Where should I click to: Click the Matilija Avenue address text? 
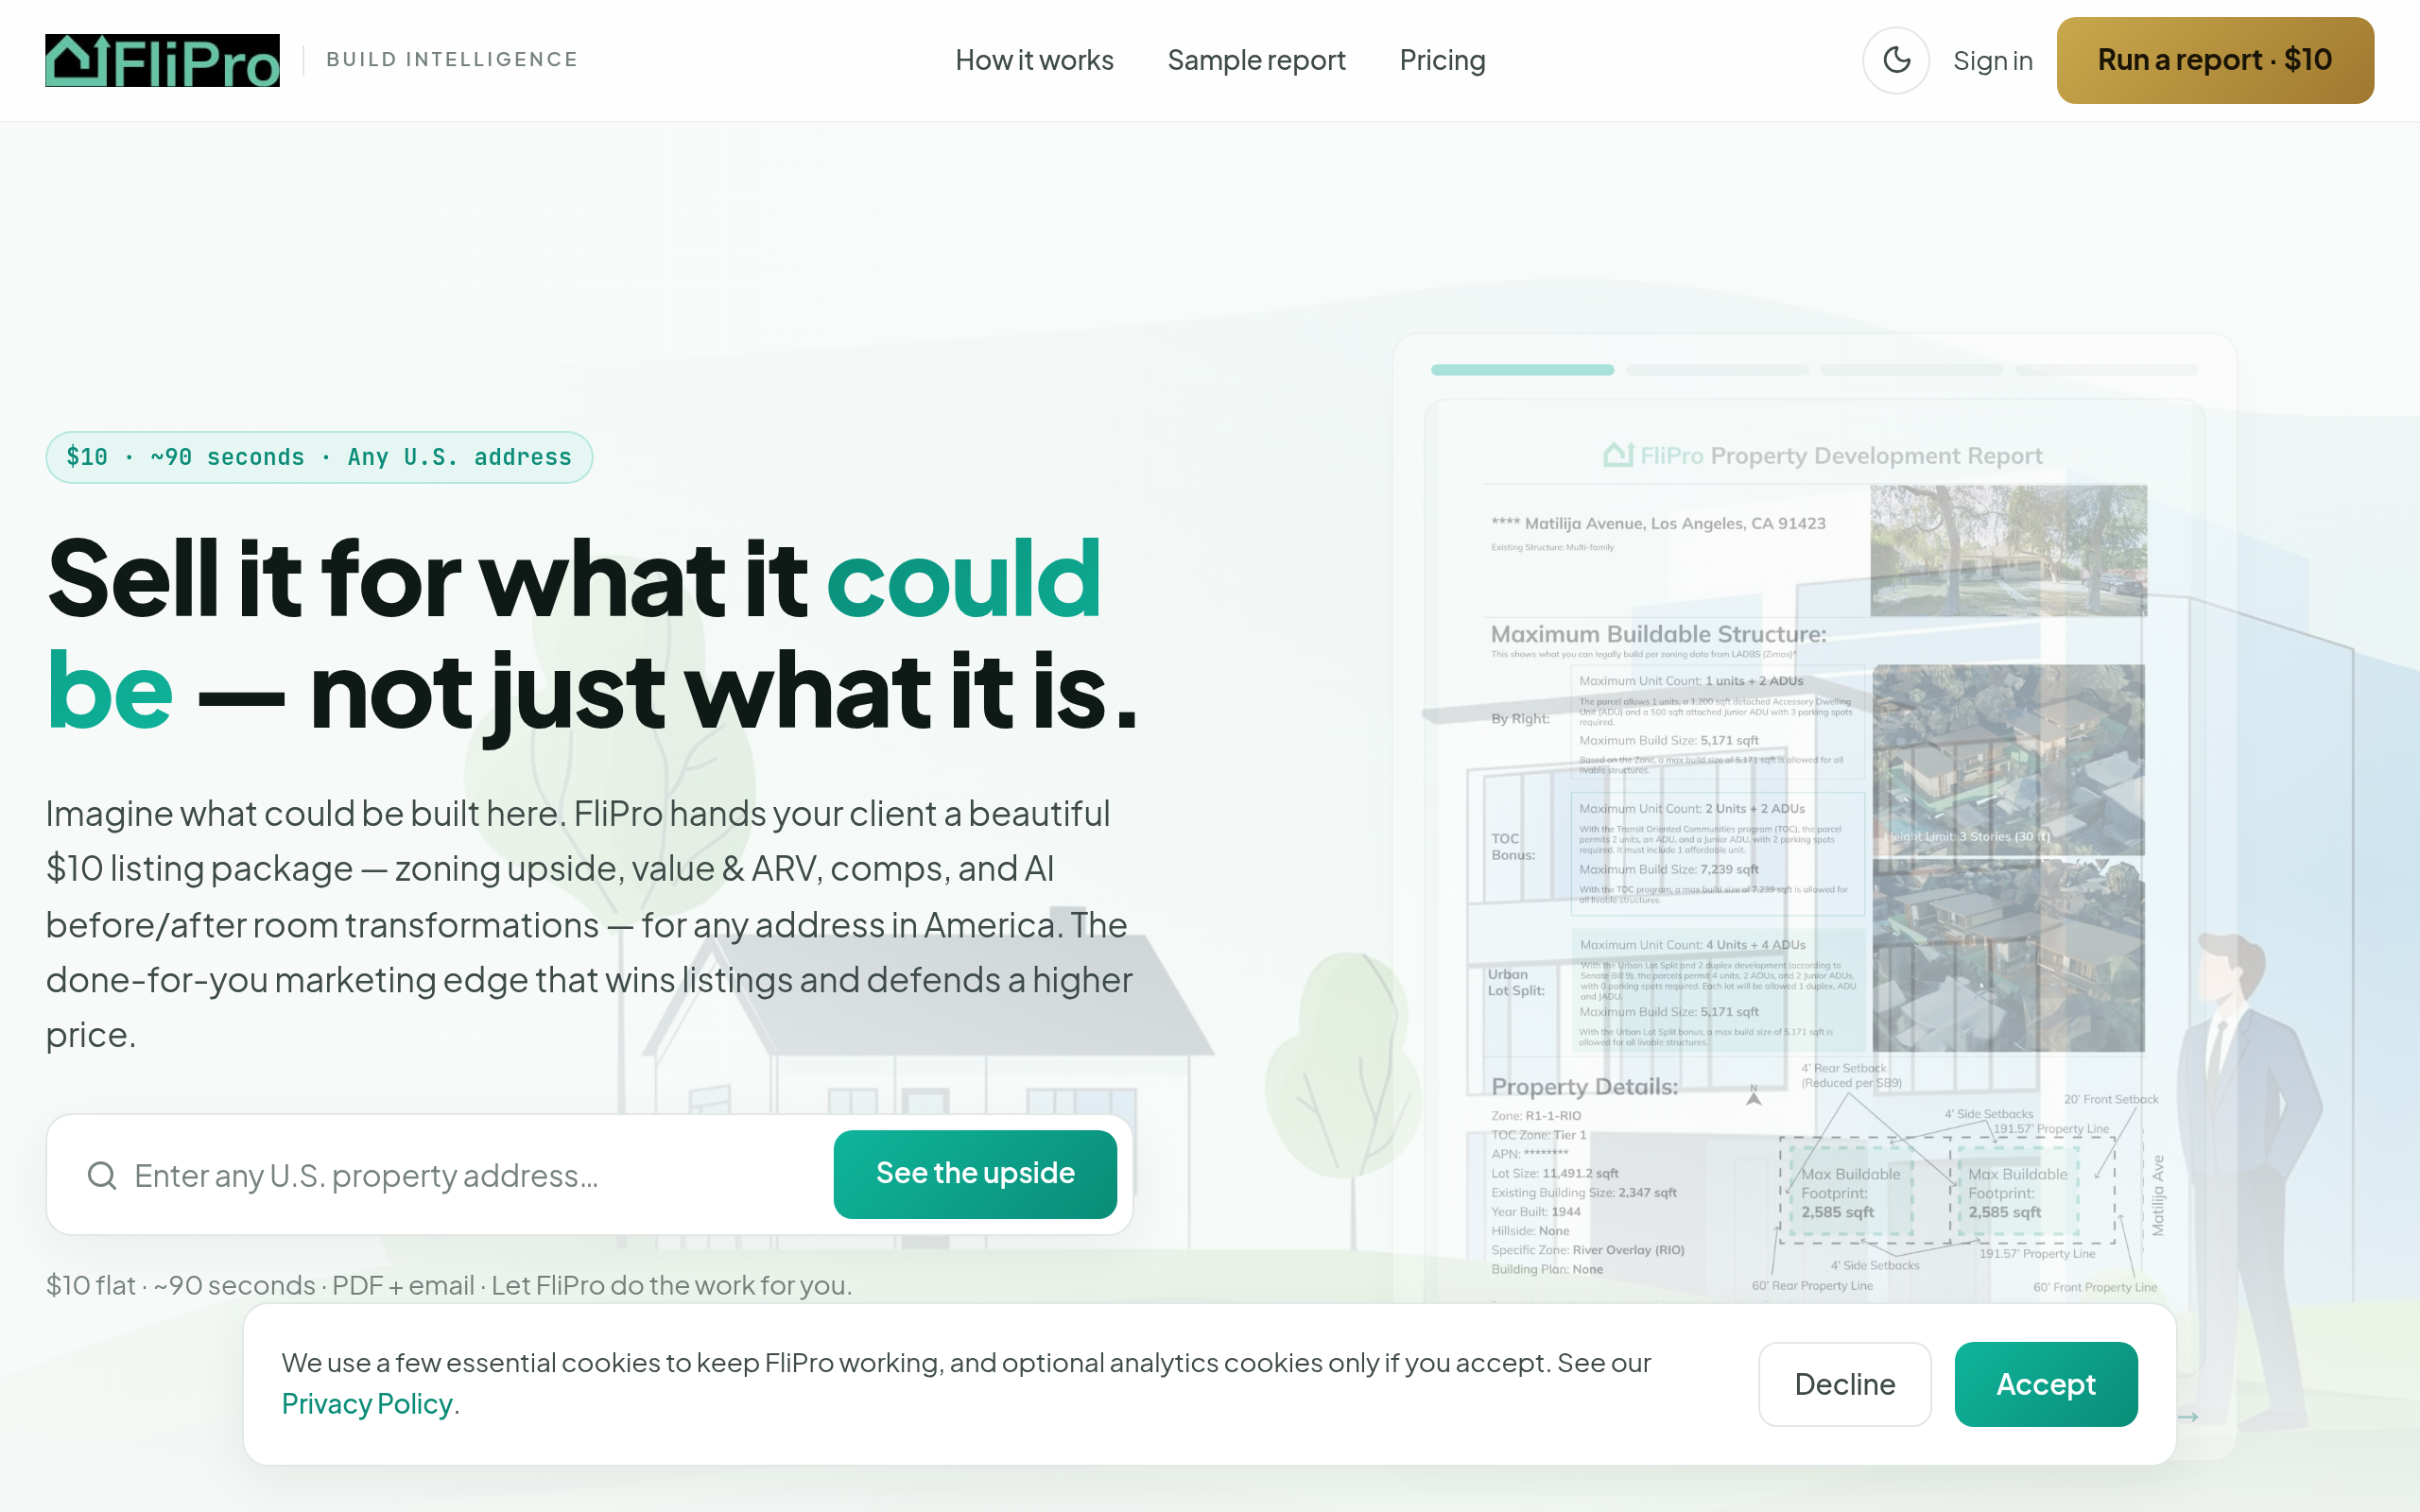pyautogui.click(x=1658, y=523)
